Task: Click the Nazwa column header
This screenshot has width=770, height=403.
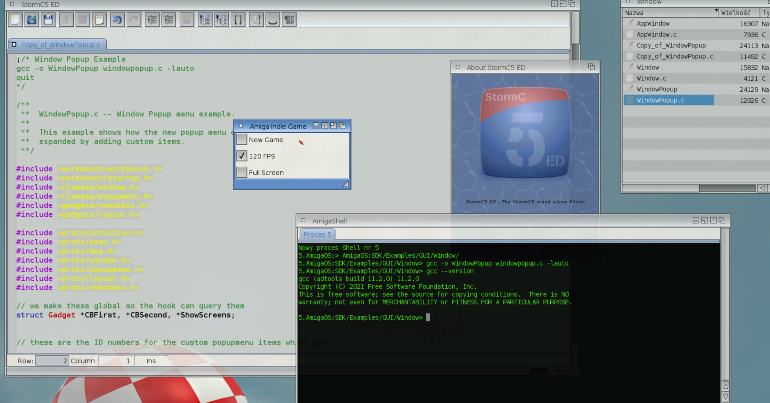Action: 671,13
